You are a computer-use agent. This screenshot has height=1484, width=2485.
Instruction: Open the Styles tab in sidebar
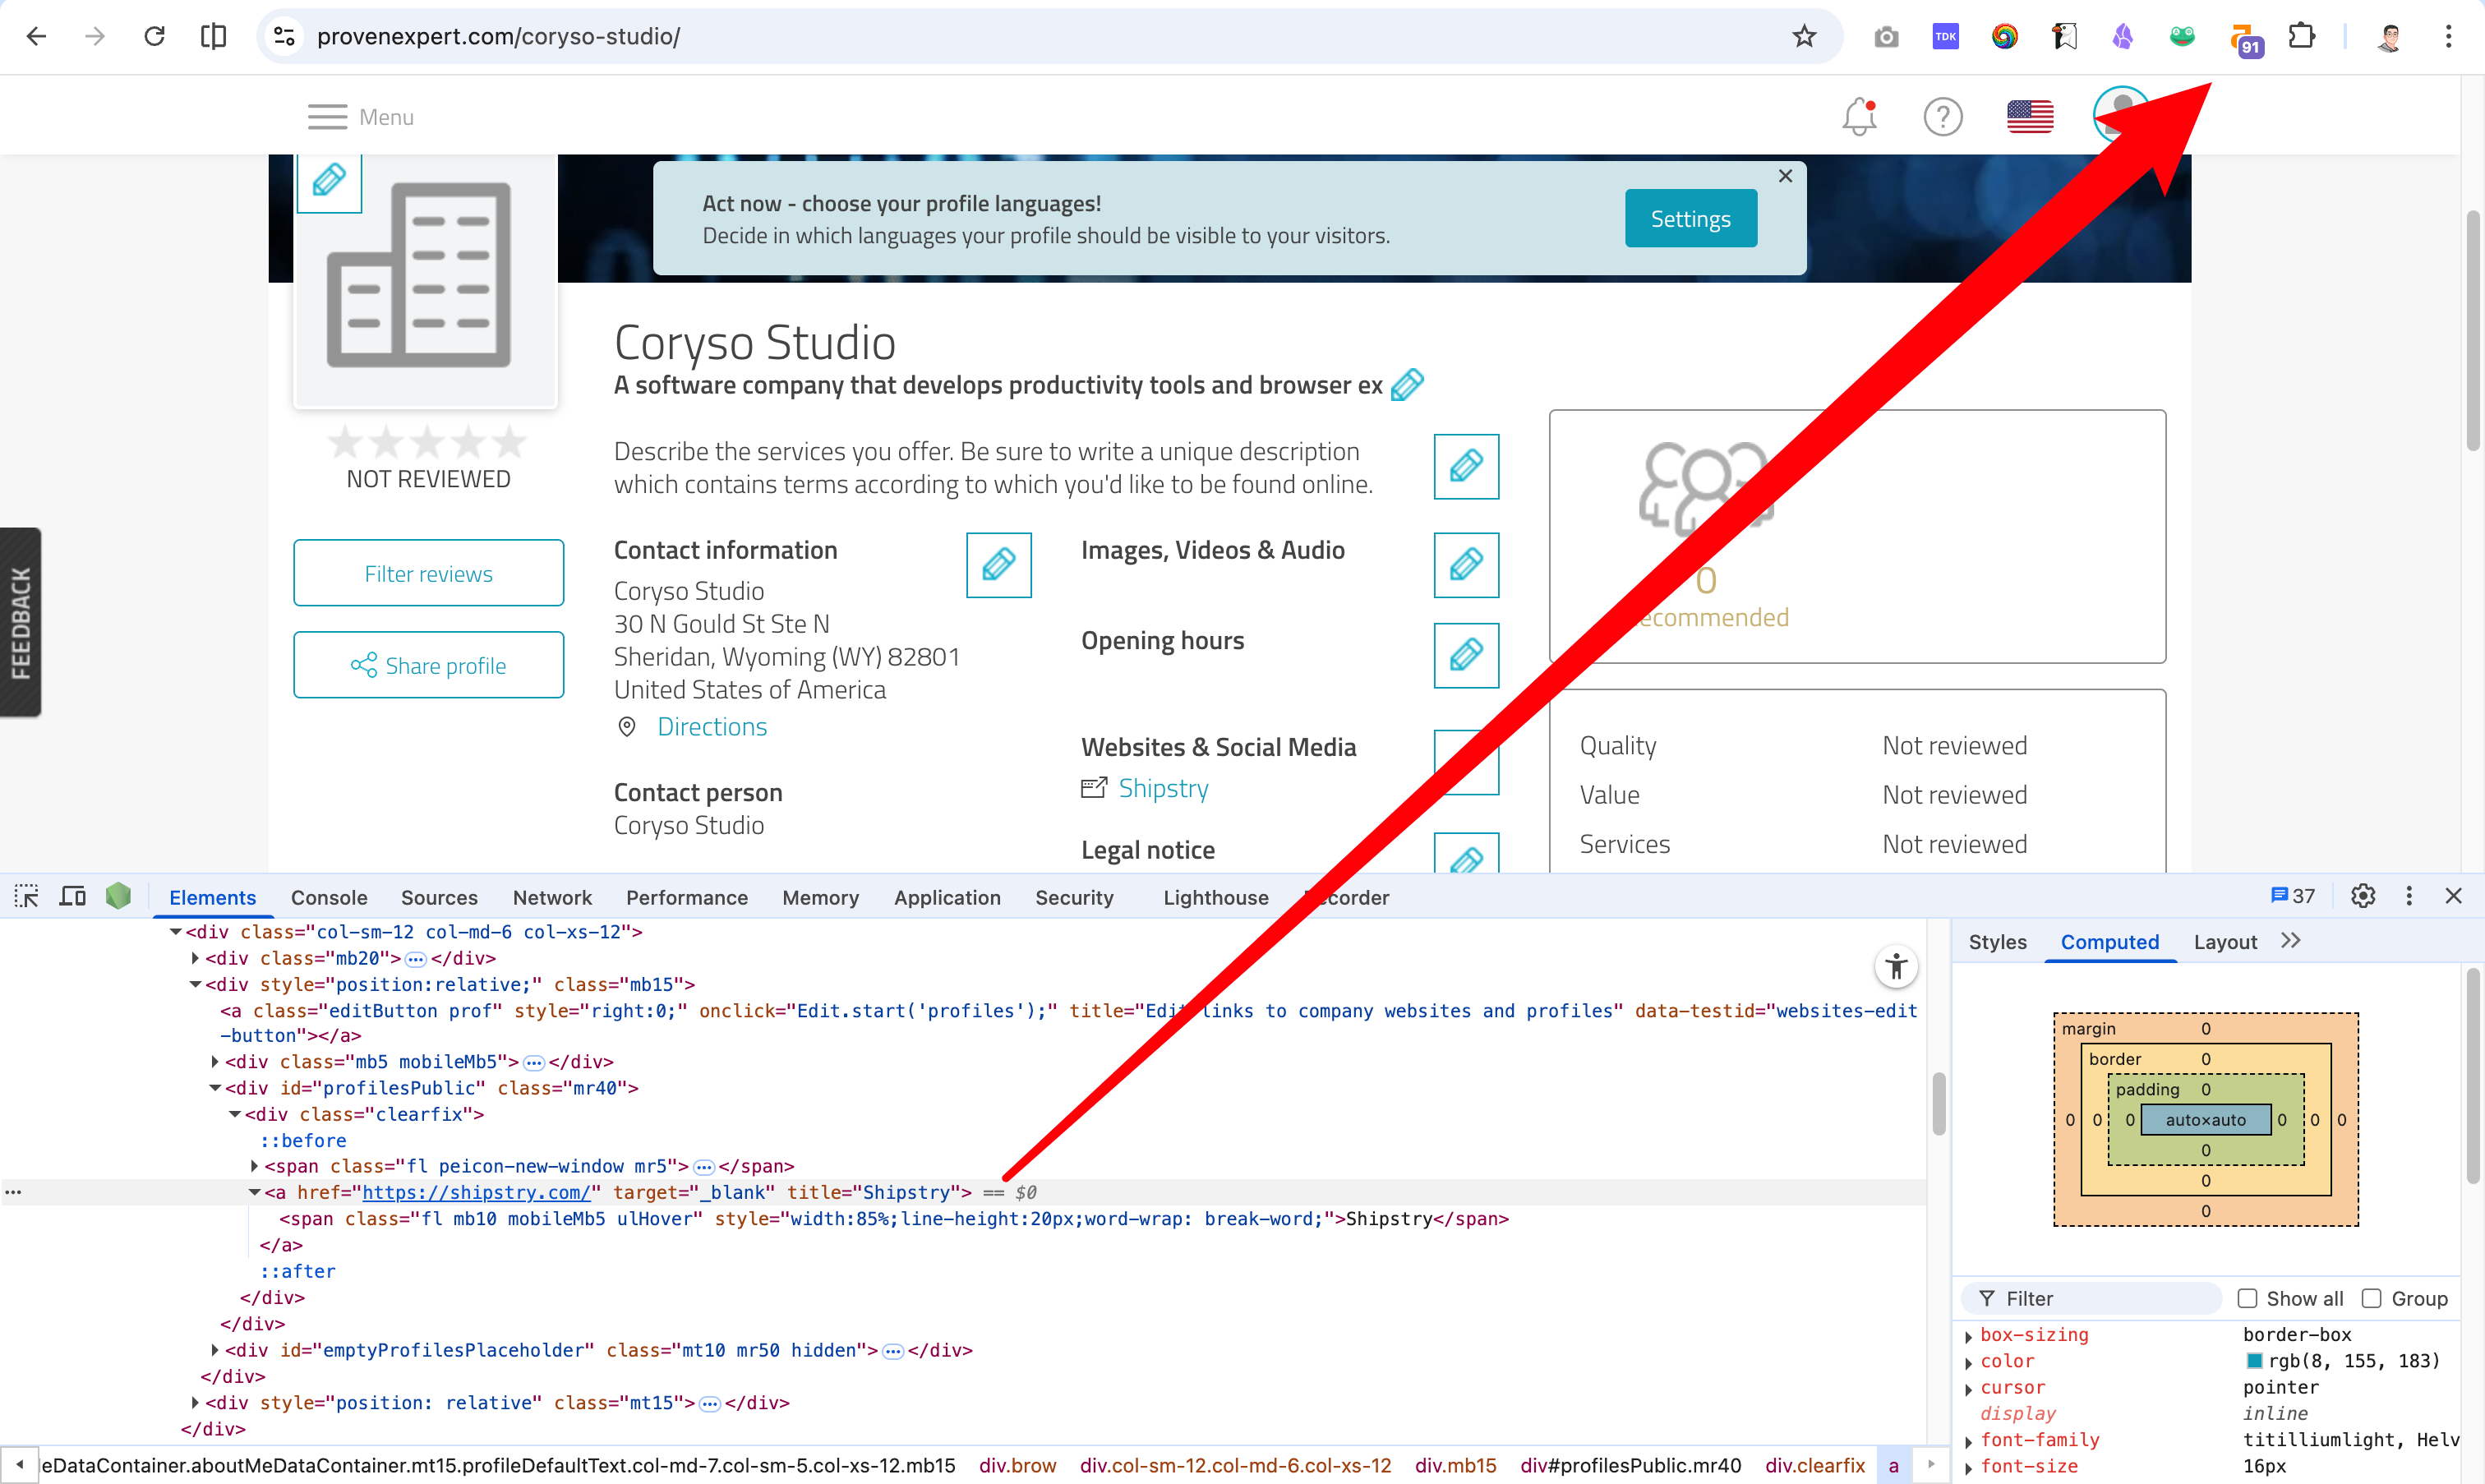[x=1997, y=942]
